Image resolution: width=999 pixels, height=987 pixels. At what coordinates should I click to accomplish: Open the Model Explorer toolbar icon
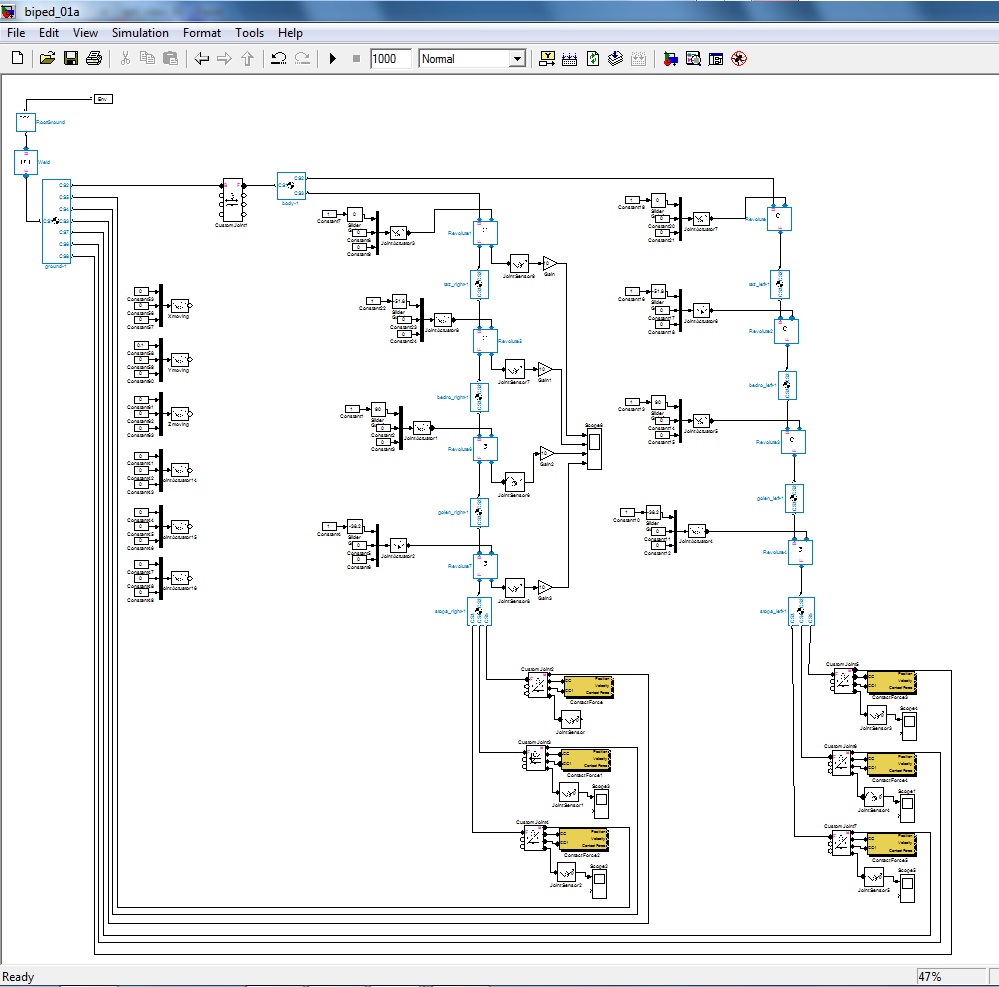coord(692,59)
